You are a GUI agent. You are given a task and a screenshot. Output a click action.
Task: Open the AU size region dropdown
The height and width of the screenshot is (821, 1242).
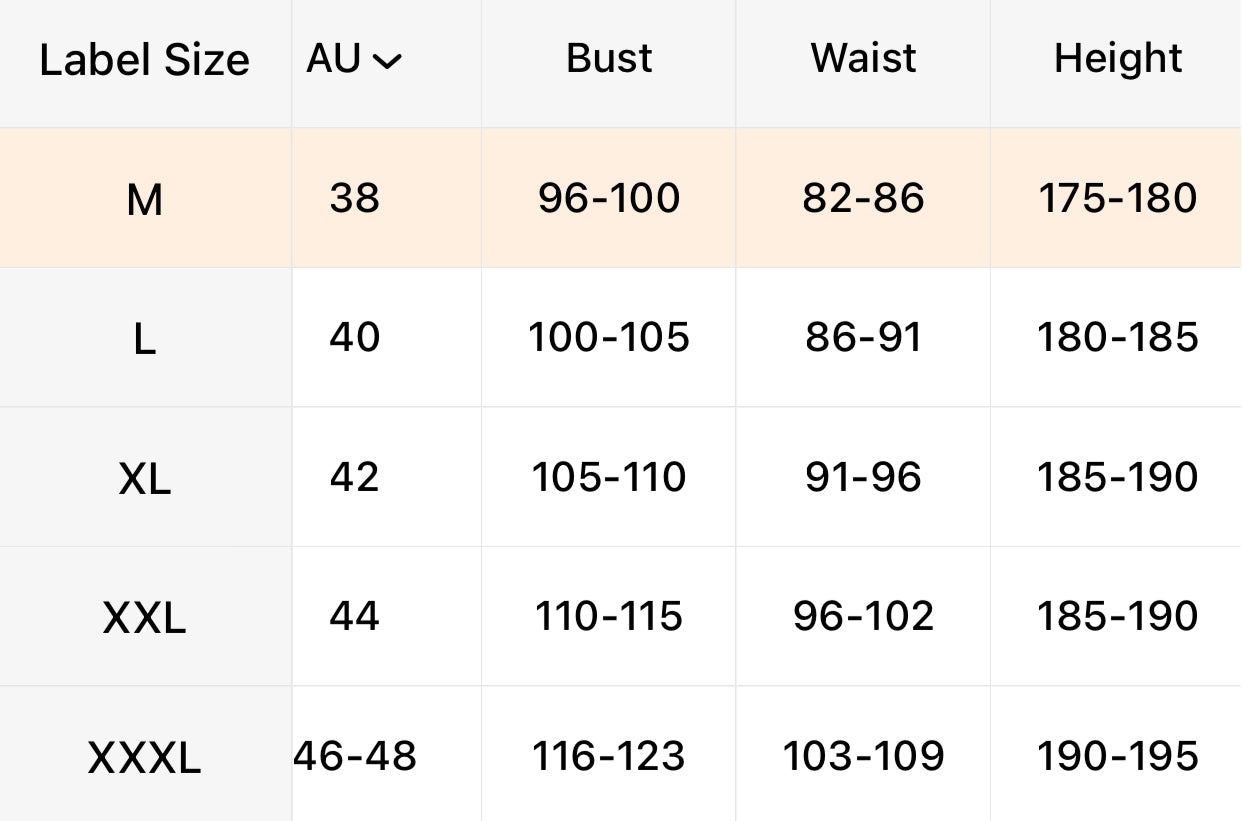tap(352, 60)
